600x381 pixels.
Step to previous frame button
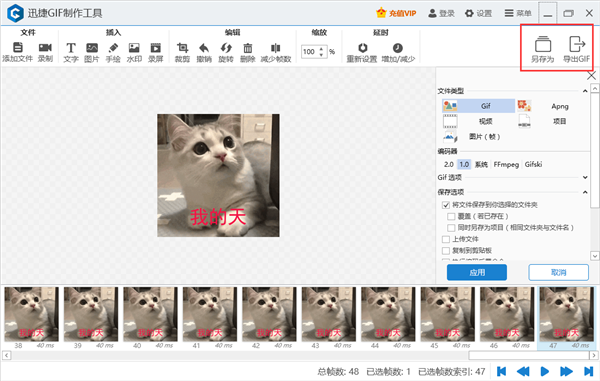coord(523,371)
